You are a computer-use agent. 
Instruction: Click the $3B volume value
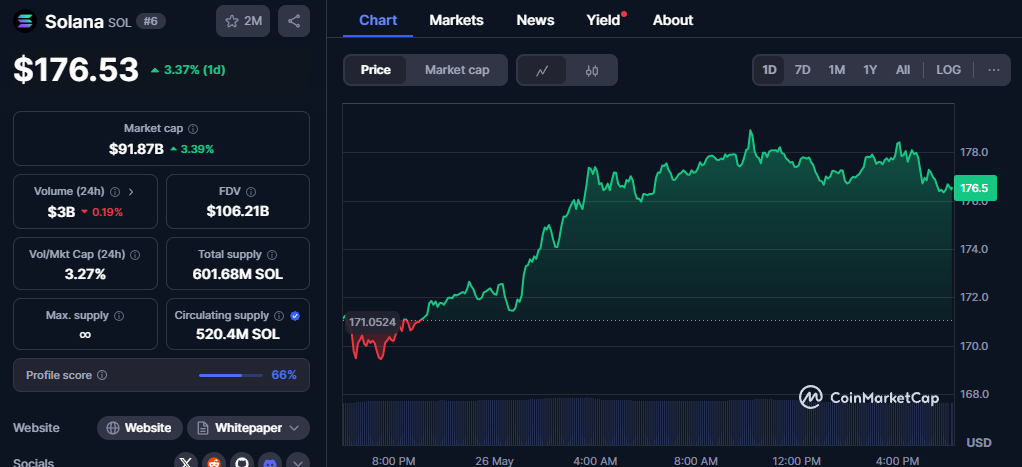point(61,212)
